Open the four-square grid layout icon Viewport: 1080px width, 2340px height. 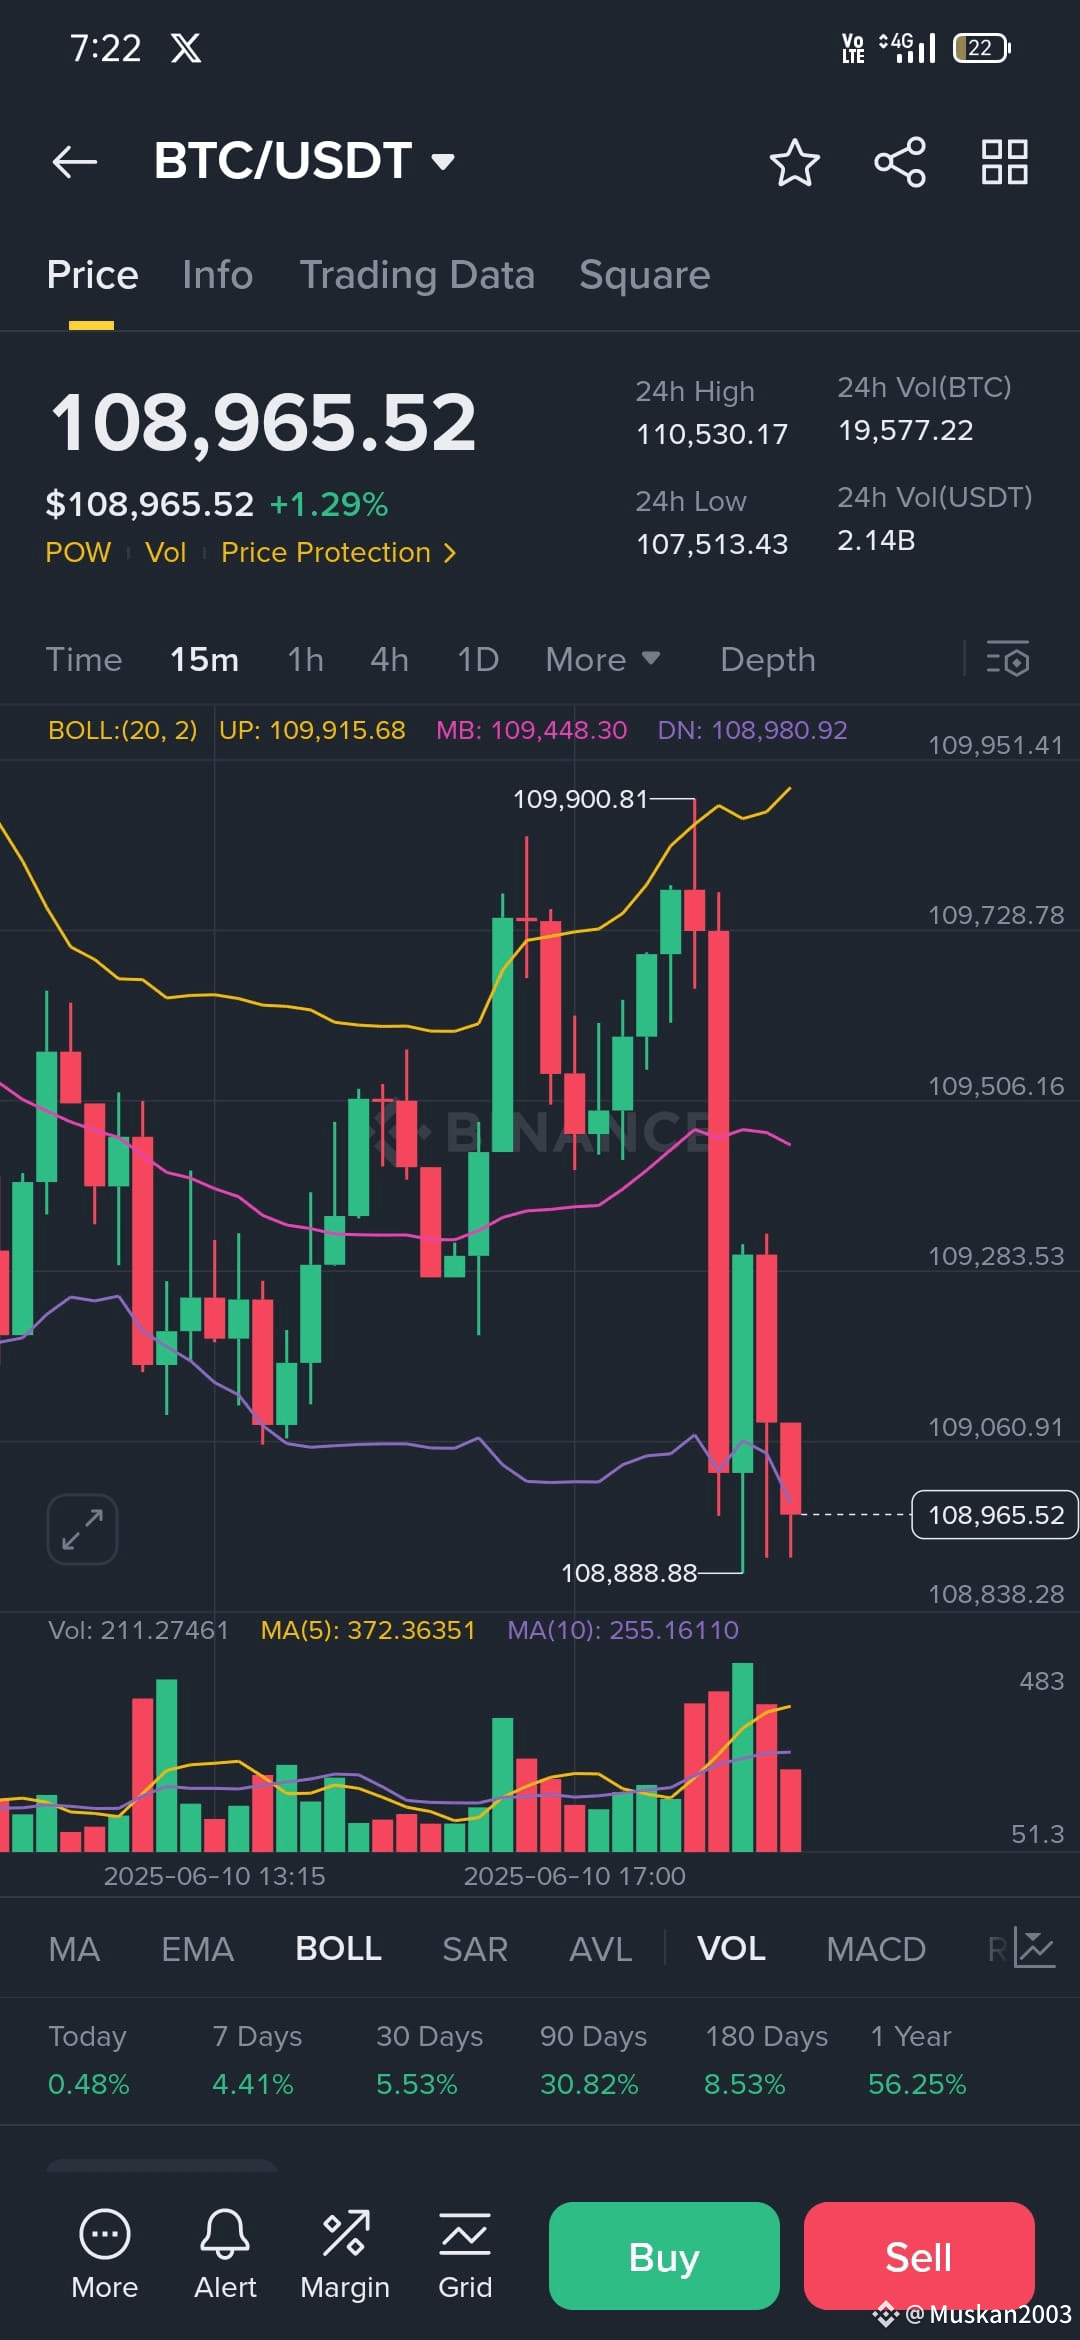(x=1005, y=162)
